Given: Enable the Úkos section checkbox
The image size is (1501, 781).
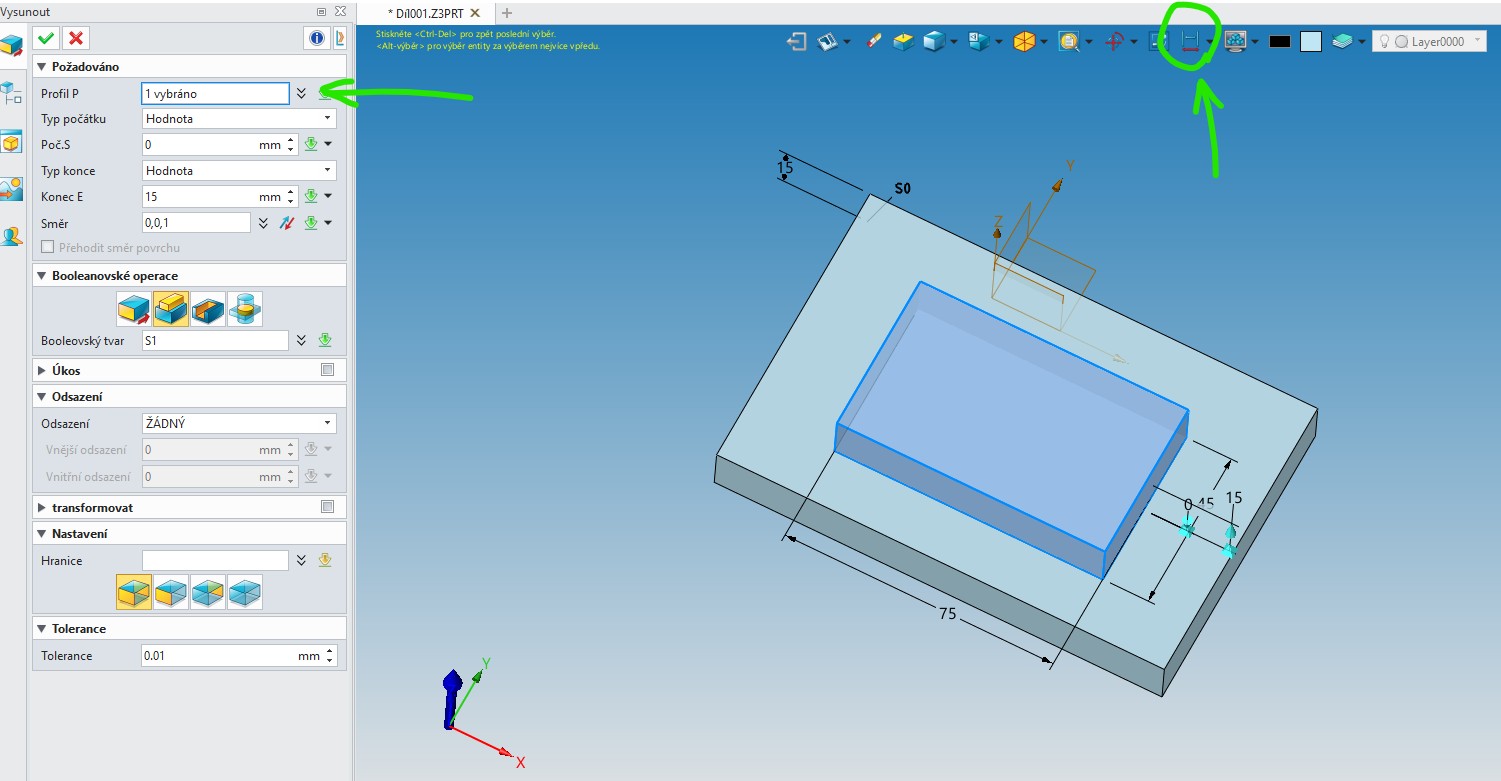Looking at the screenshot, I should (x=327, y=370).
